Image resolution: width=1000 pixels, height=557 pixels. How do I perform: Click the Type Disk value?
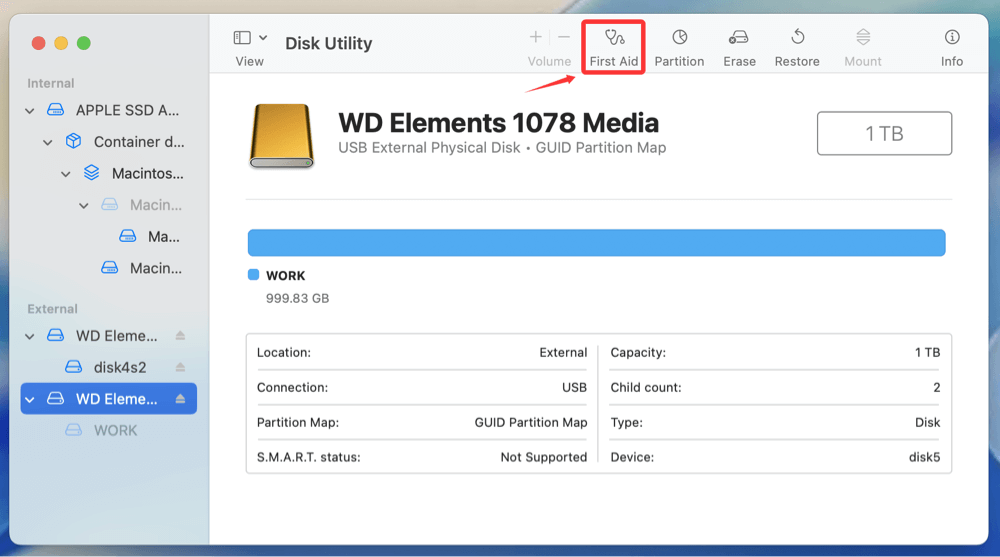(927, 422)
